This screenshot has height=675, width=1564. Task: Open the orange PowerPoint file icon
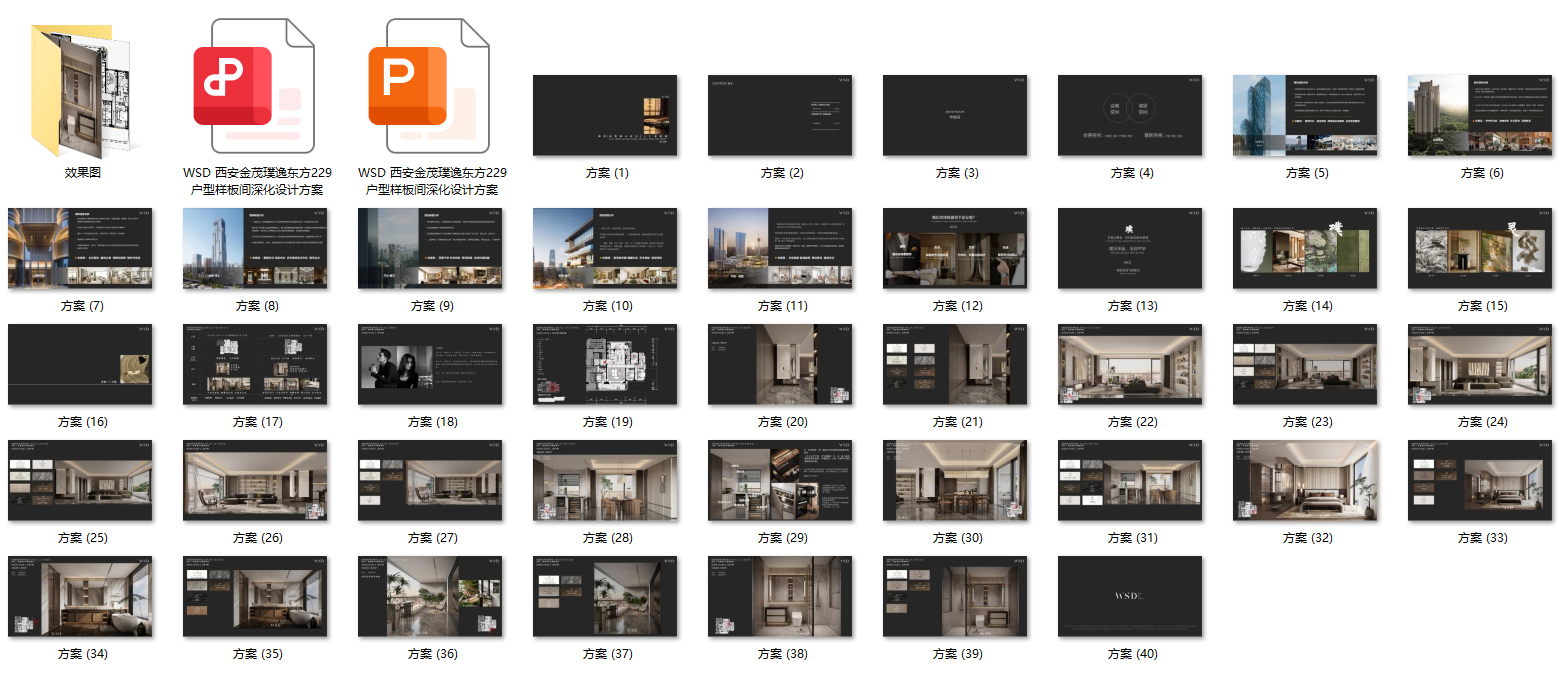429,88
